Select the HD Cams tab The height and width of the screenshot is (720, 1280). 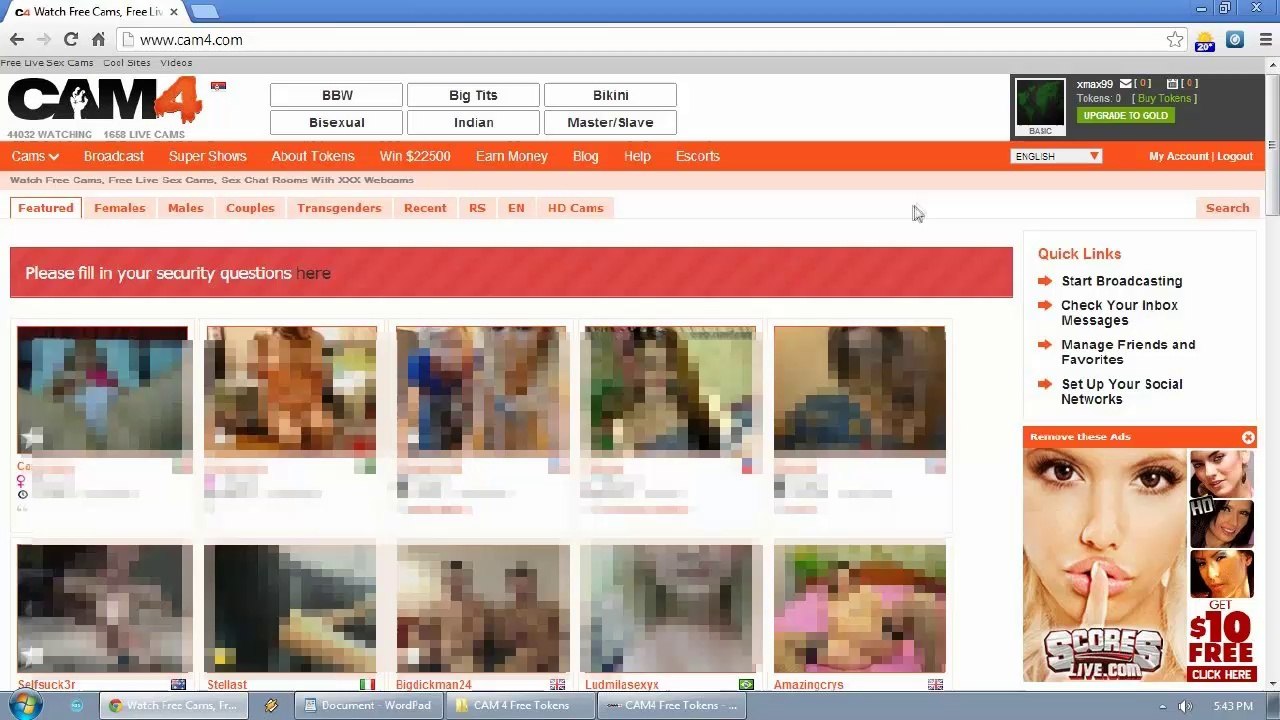576,208
